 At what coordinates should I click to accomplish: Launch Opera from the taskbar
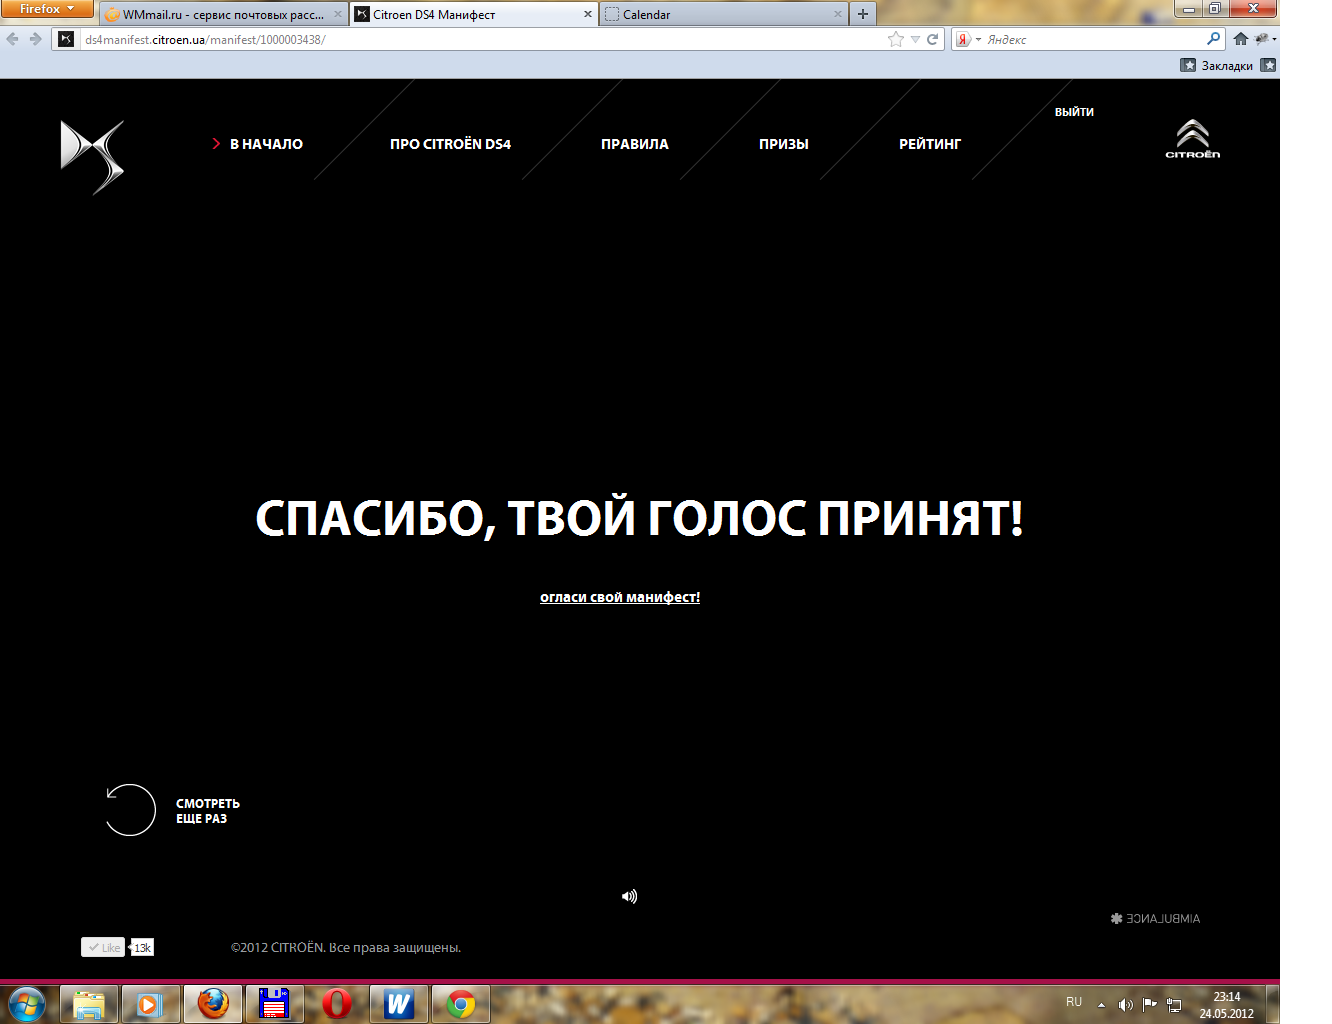click(x=337, y=1004)
